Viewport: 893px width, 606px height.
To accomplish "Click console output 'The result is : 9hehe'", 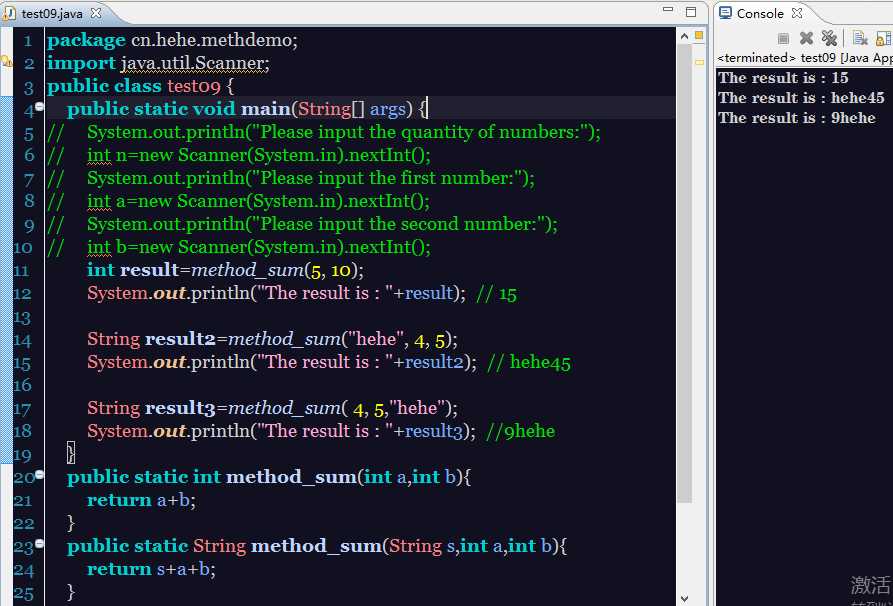I will (796, 117).
